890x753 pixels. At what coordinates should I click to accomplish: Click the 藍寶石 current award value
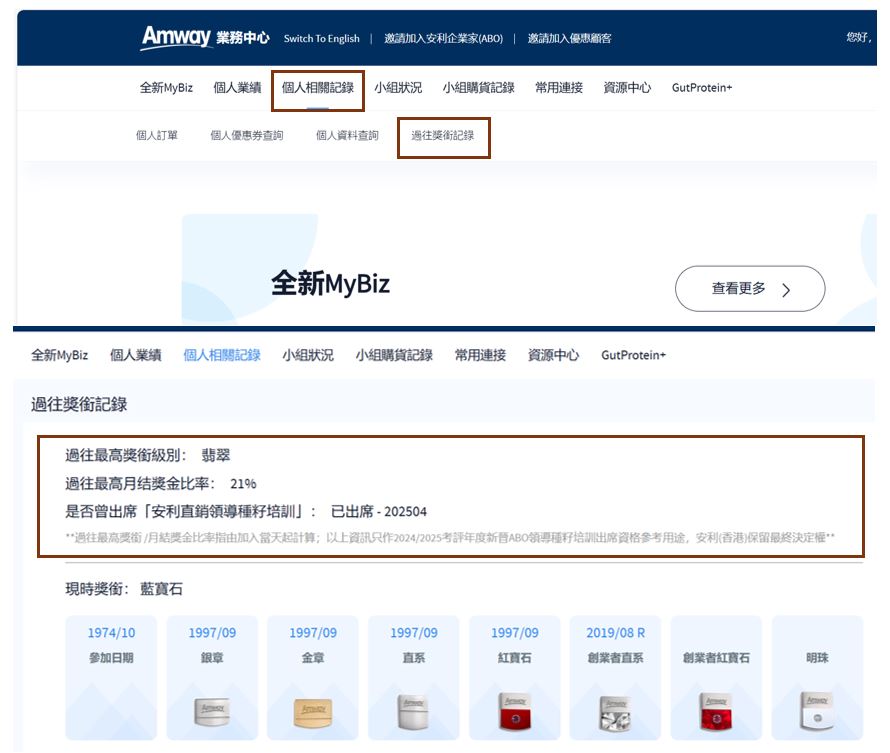point(161,589)
